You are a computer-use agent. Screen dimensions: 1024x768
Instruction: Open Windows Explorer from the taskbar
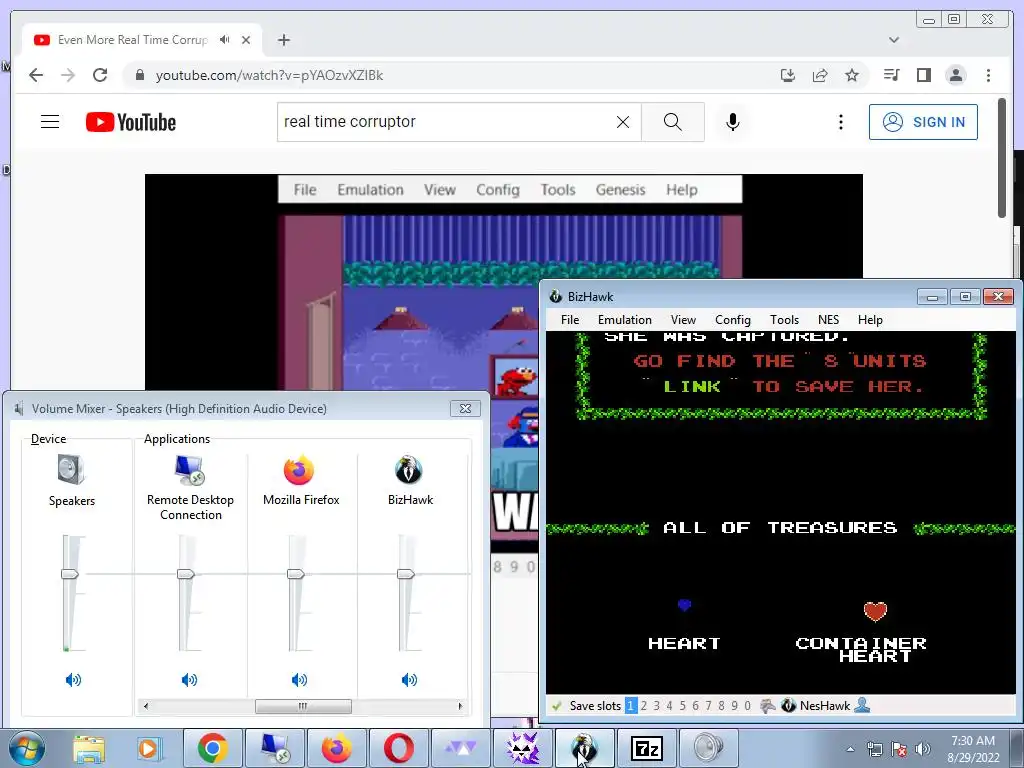(x=89, y=748)
